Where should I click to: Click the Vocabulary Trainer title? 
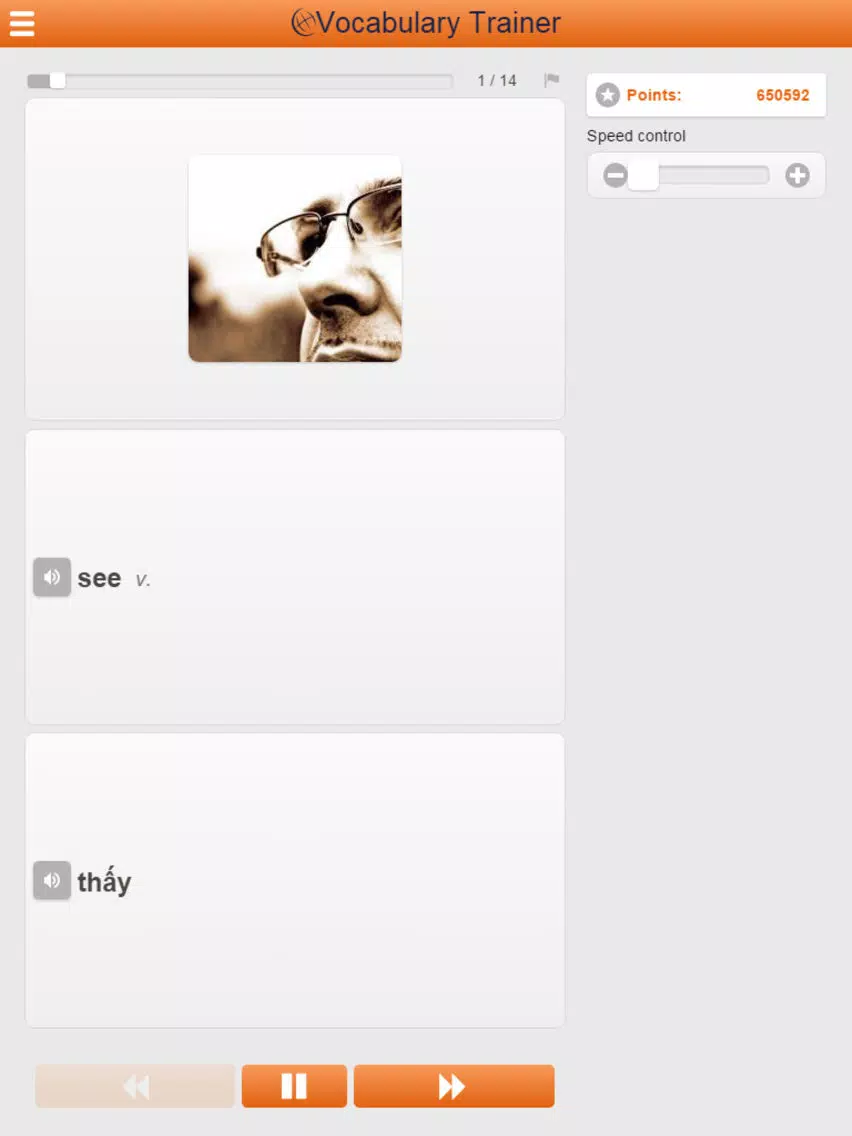click(439, 23)
